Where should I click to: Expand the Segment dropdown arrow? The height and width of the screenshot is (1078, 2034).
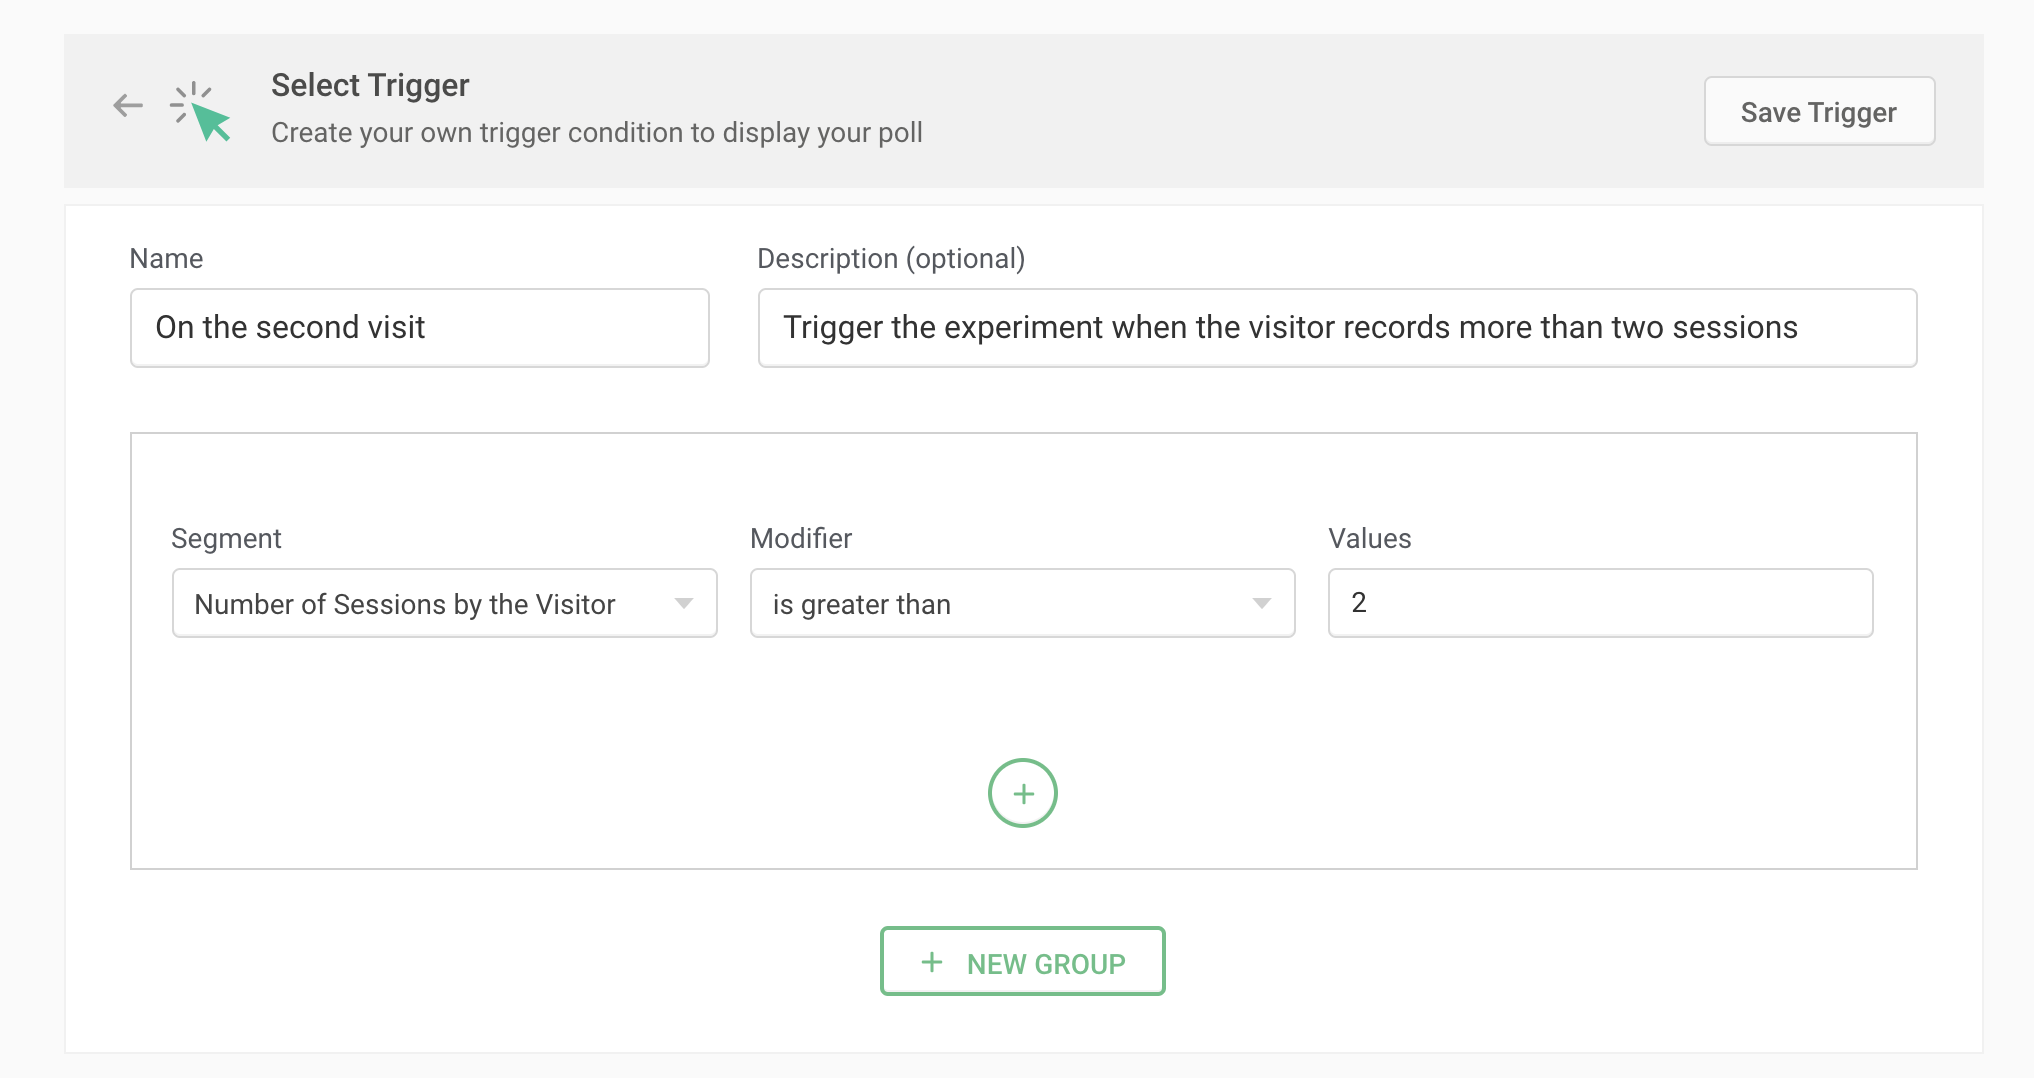point(684,603)
